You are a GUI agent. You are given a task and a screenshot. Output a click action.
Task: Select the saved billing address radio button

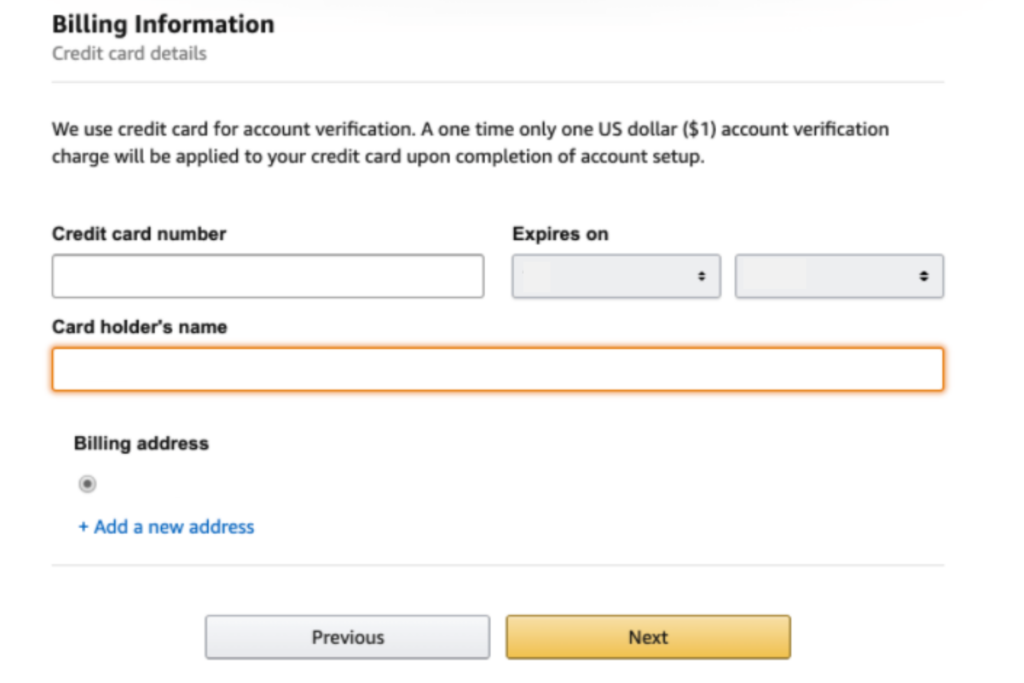click(87, 484)
